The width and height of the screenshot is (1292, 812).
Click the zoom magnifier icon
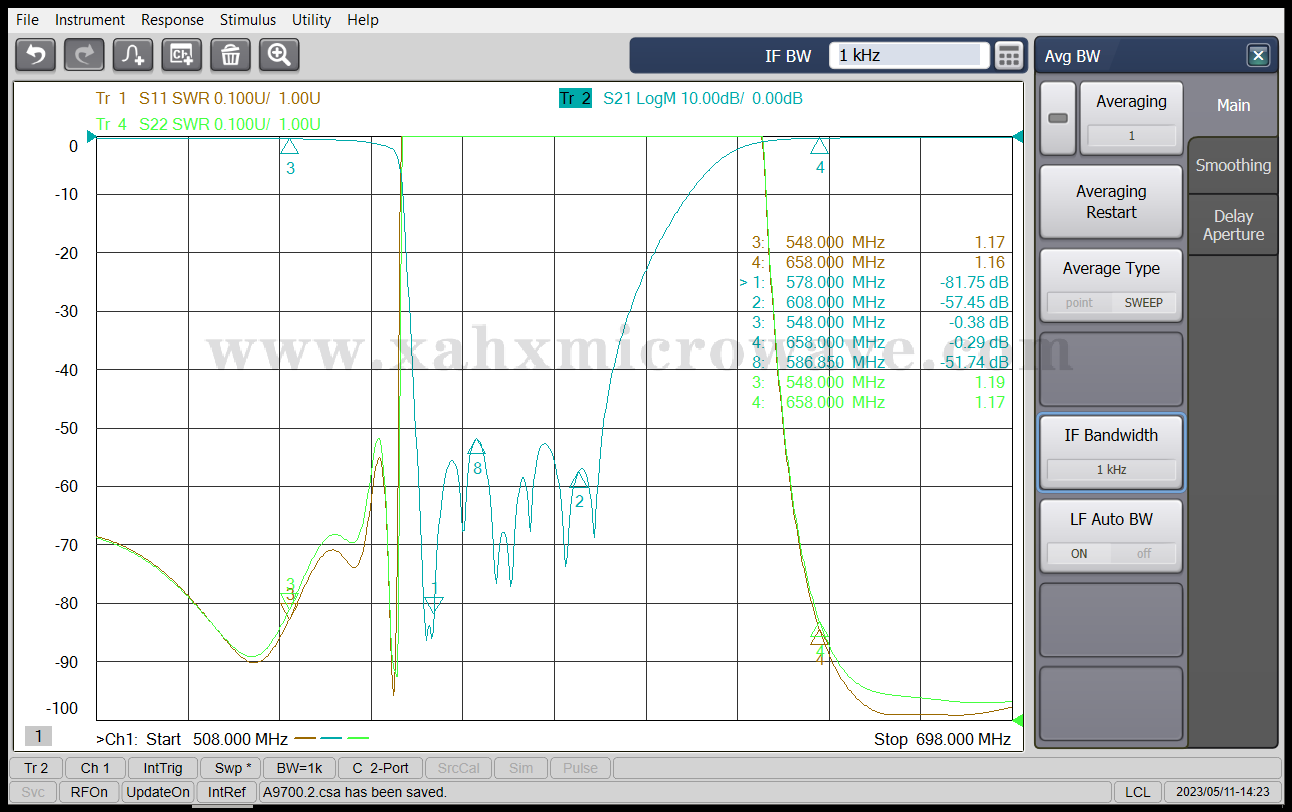(x=279, y=55)
